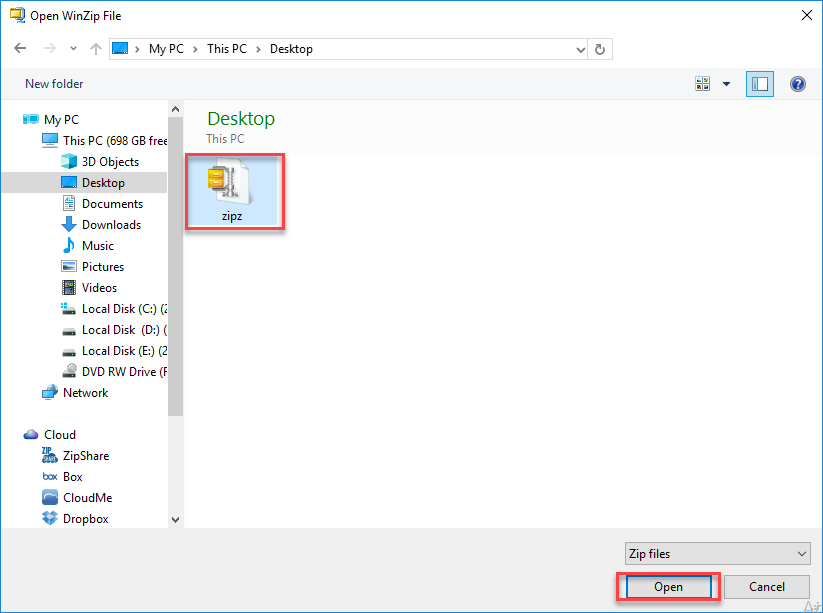Click the computer icon in address bar
Screen dimensions: 823x613
click(120, 49)
